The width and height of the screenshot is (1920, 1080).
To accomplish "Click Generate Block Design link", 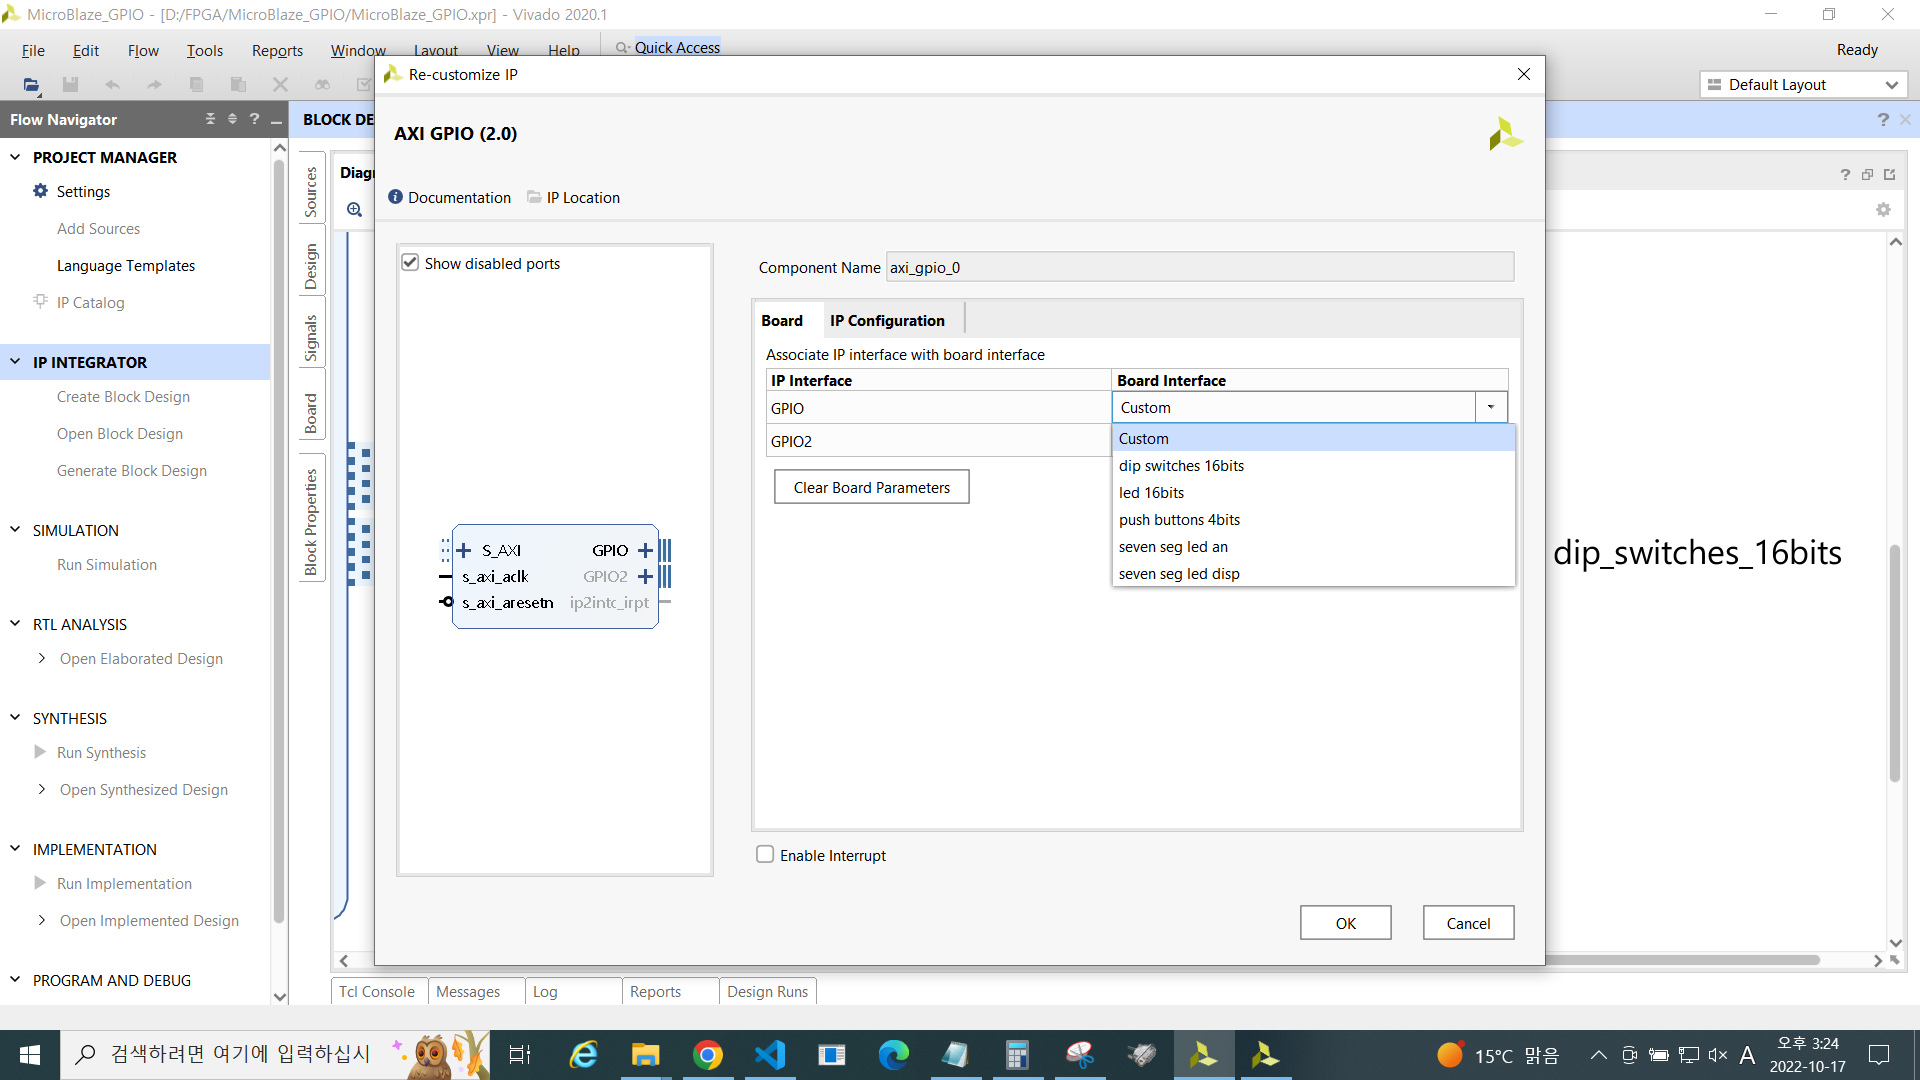I will [x=132, y=470].
